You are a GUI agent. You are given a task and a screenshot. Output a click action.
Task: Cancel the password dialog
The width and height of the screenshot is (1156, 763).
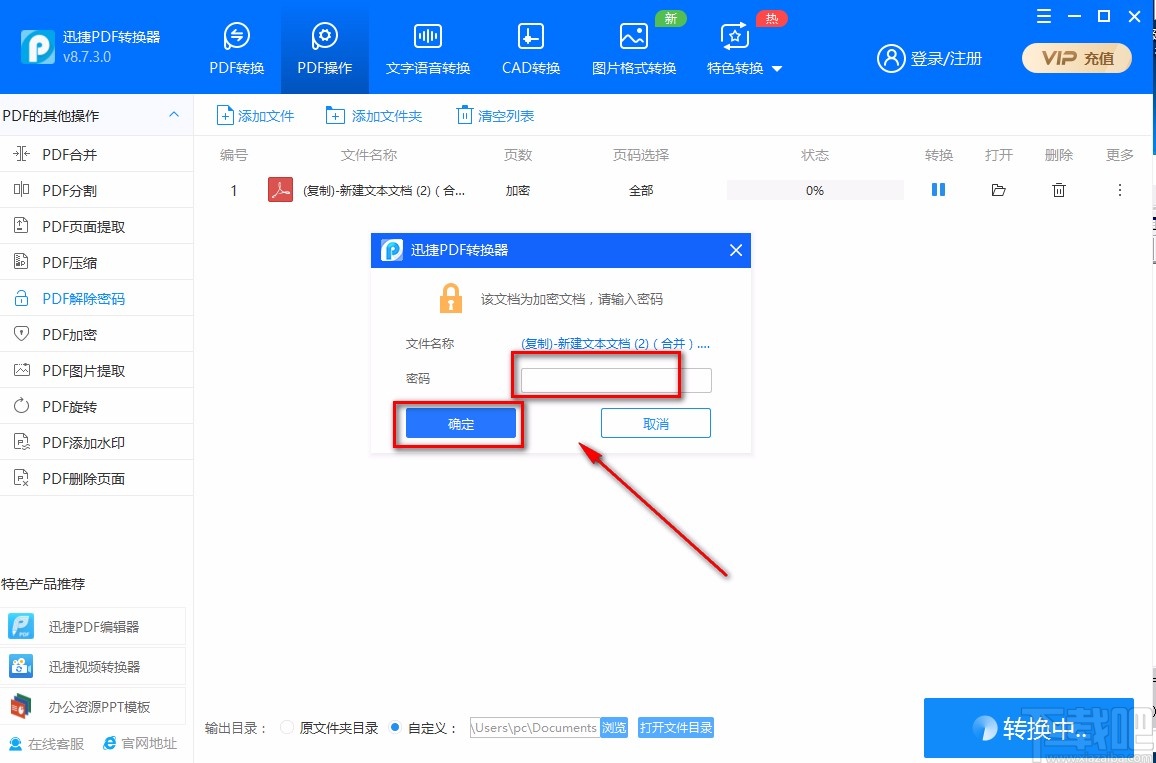655,422
